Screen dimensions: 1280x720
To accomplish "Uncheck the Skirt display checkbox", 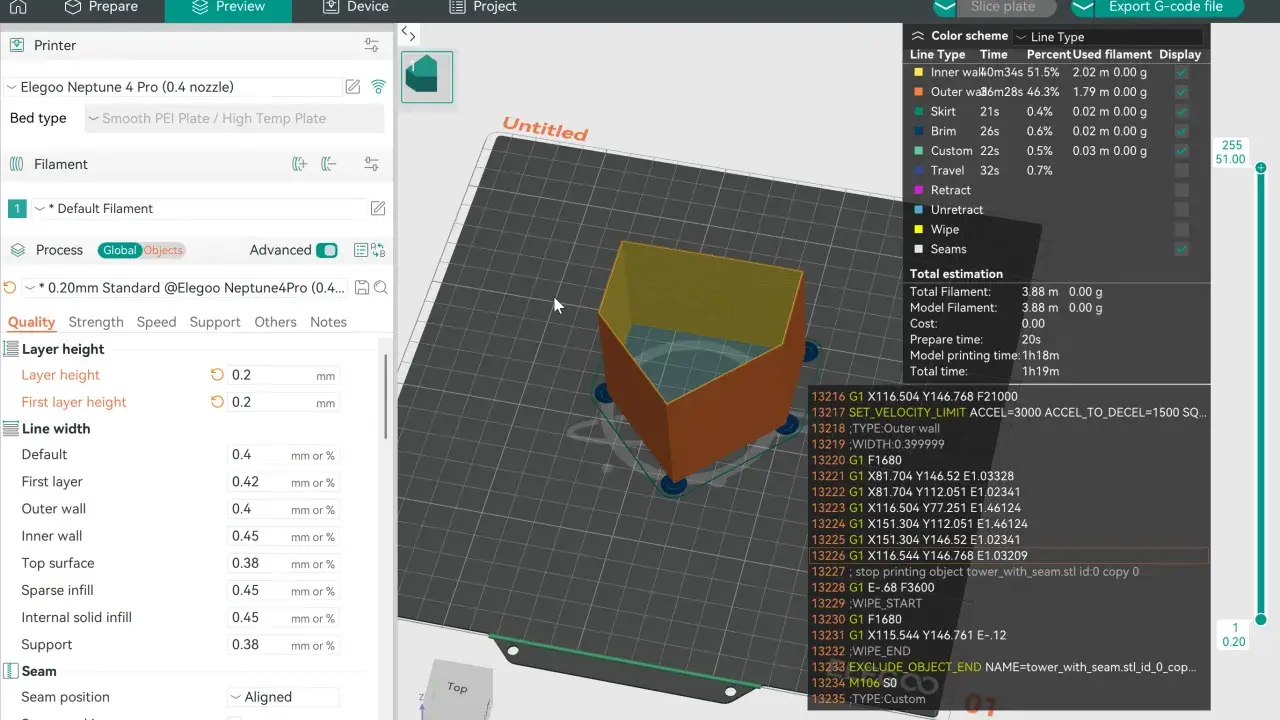I will (x=1182, y=112).
